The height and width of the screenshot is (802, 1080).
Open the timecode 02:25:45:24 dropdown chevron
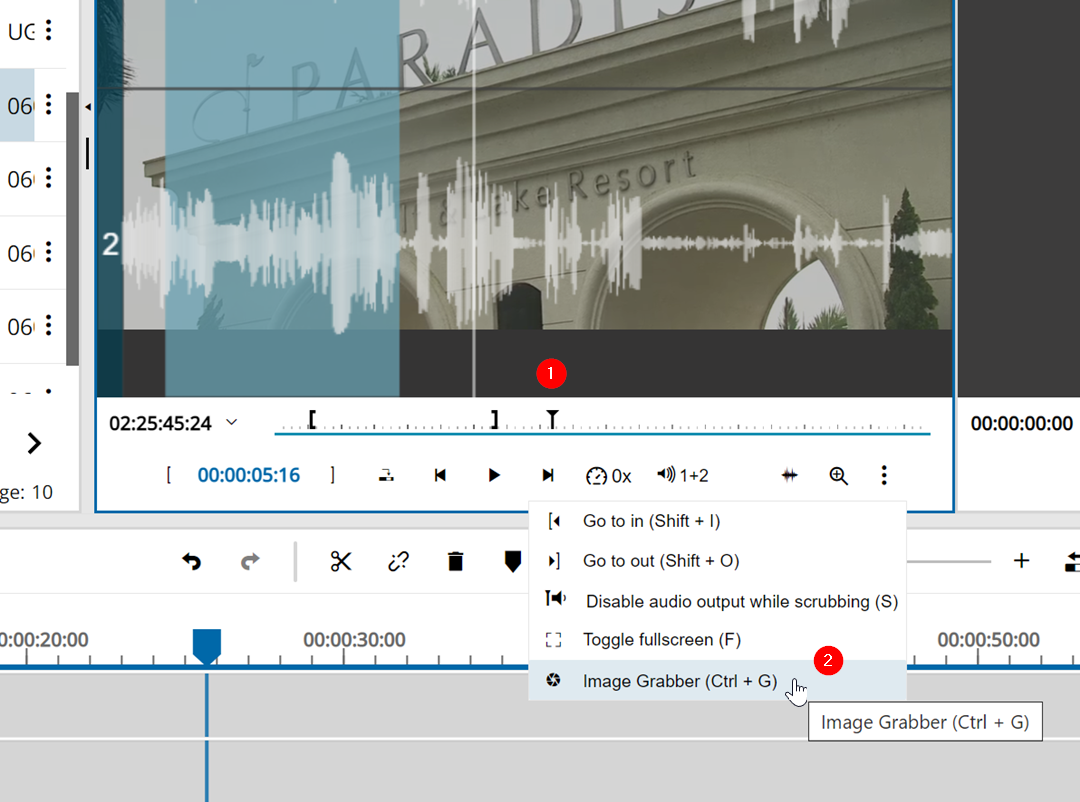pyautogui.click(x=232, y=423)
